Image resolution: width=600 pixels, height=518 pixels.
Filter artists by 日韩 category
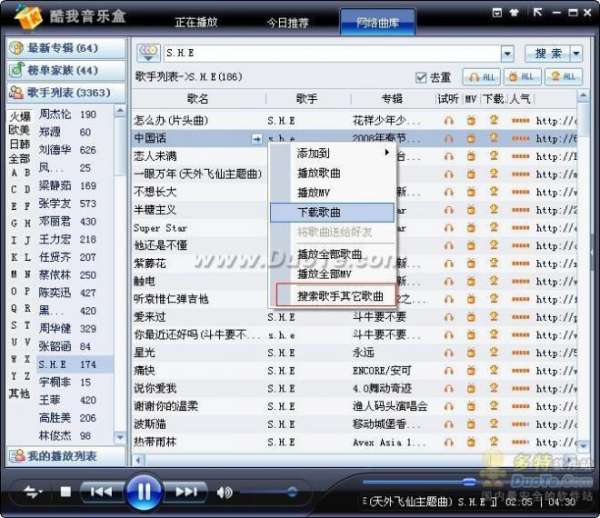[x=20, y=144]
